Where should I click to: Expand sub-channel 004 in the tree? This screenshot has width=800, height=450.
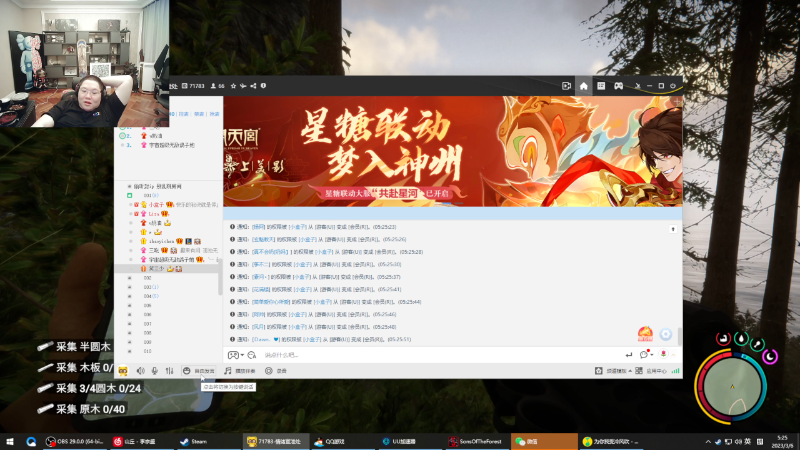(x=130, y=296)
